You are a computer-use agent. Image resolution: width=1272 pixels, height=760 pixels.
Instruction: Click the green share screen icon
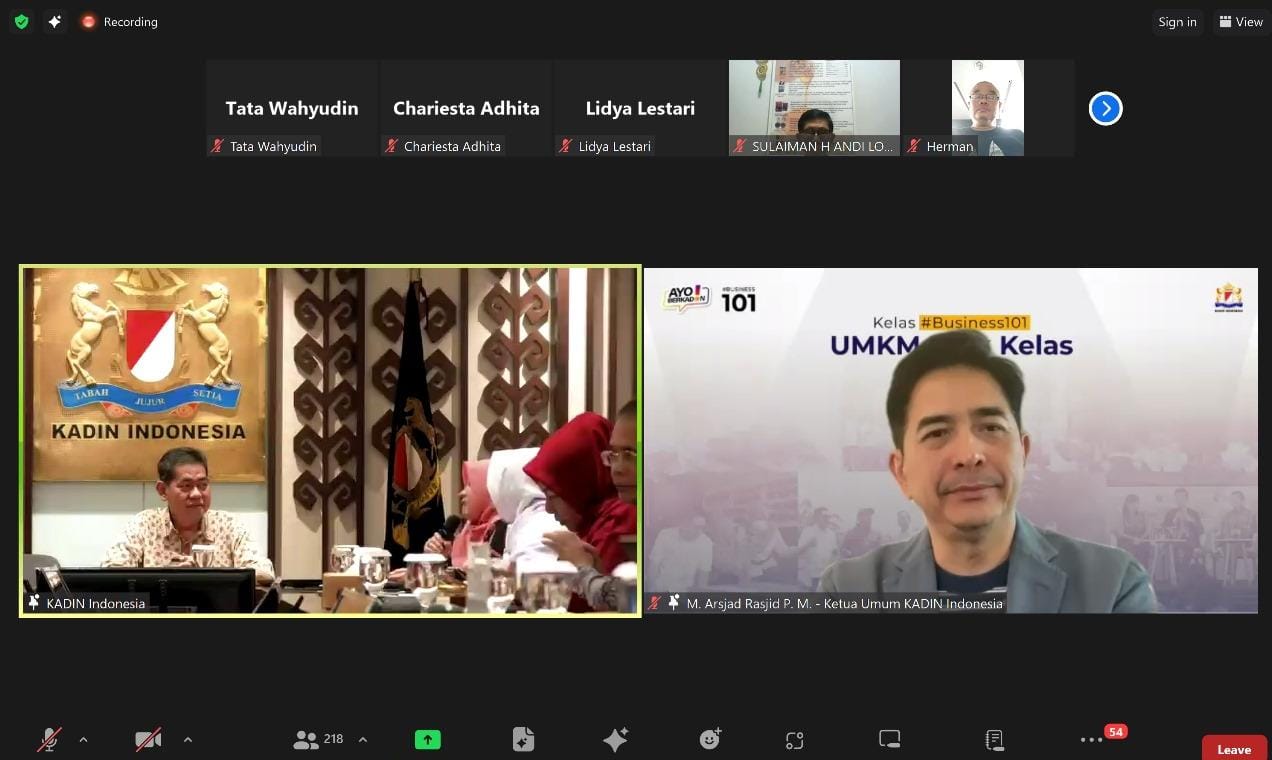coord(427,739)
